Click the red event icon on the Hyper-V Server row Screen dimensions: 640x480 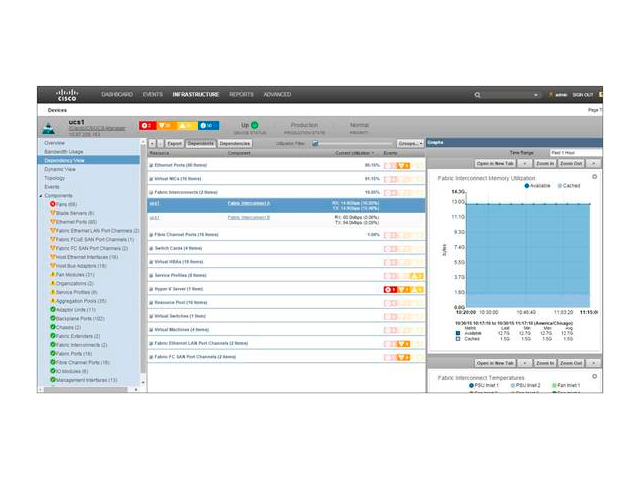click(389, 288)
